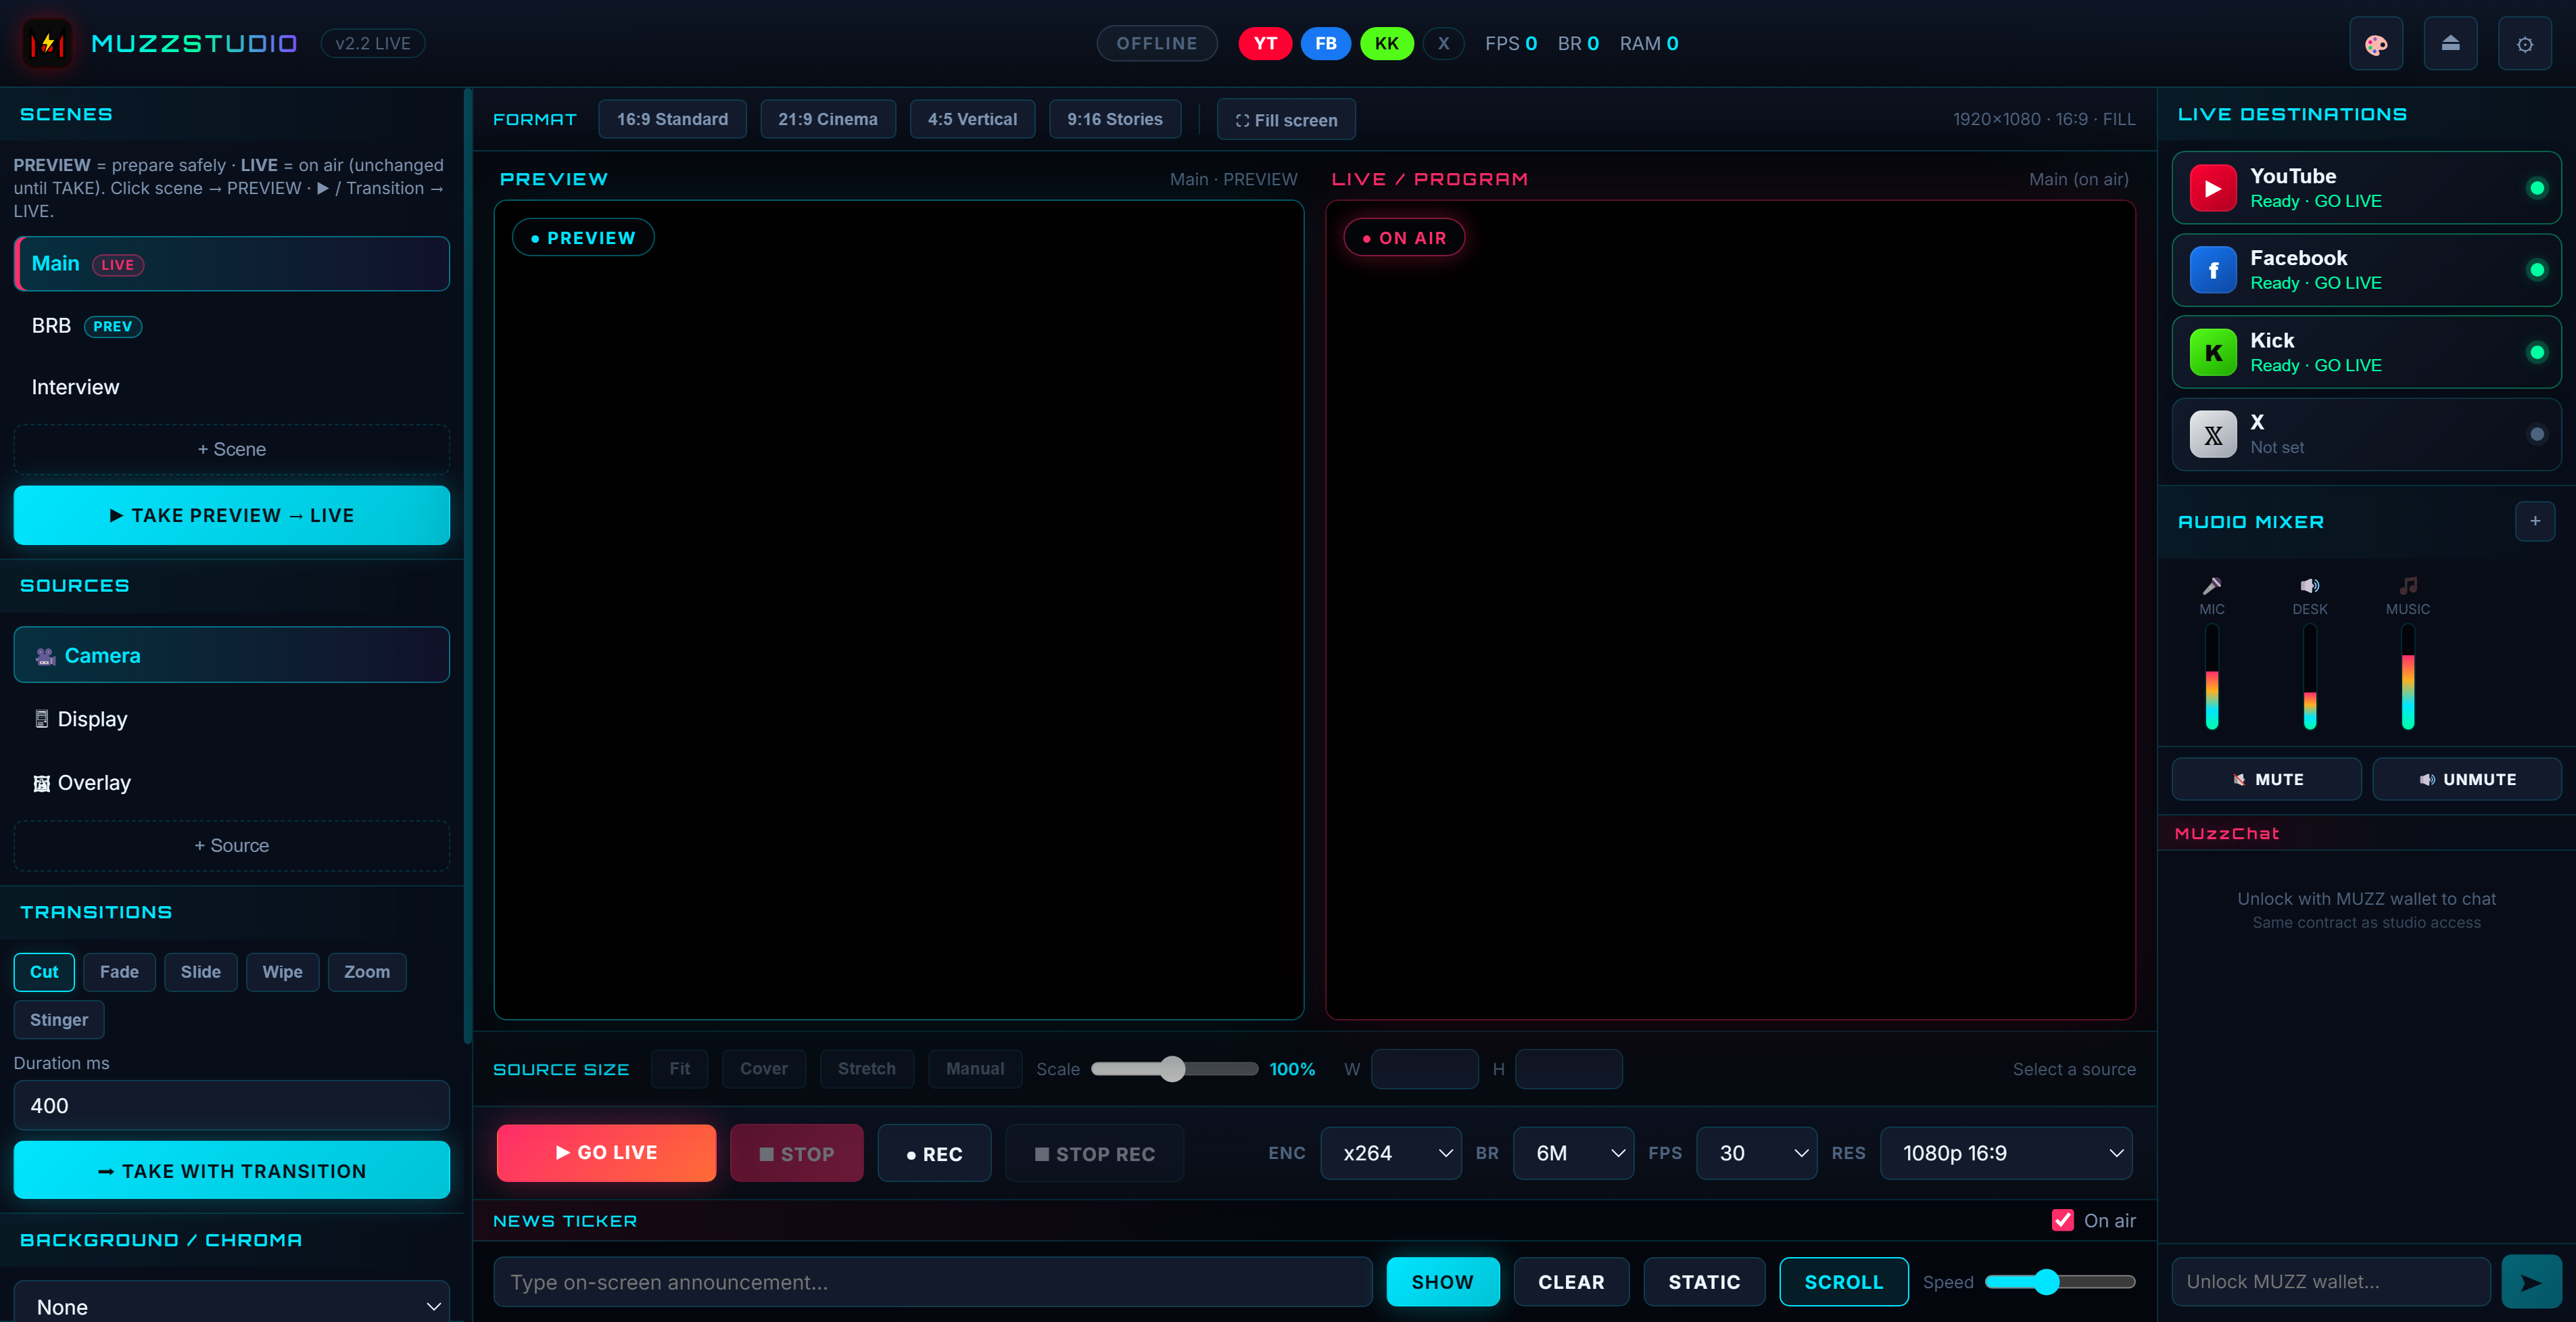The image size is (2576, 1322).
Task: Click the Display source icon
Action: point(42,719)
